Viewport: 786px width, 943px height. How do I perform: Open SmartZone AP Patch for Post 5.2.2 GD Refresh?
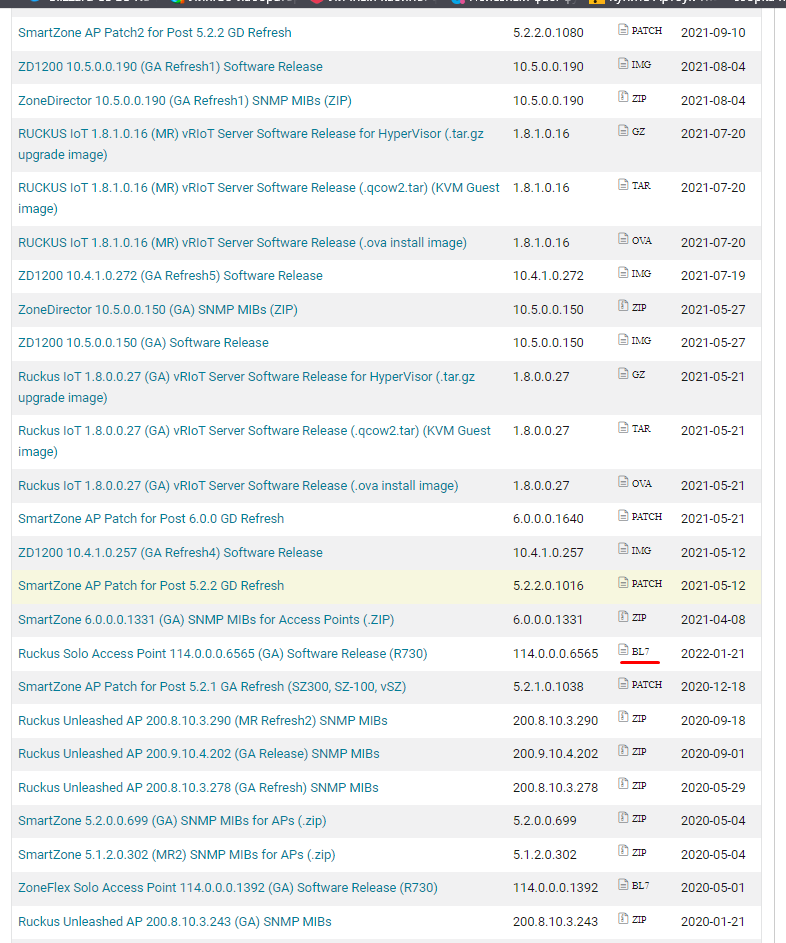point(151,586)
